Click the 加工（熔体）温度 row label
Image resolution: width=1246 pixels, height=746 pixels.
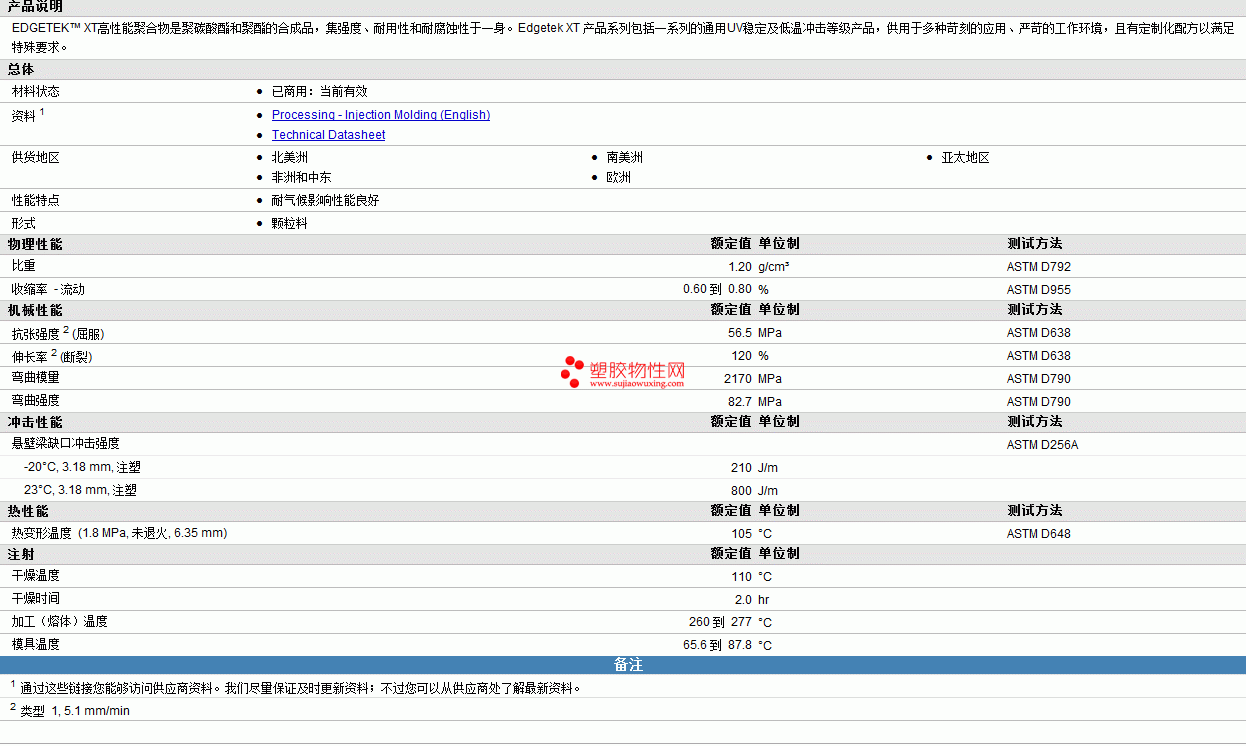[60, 621]
